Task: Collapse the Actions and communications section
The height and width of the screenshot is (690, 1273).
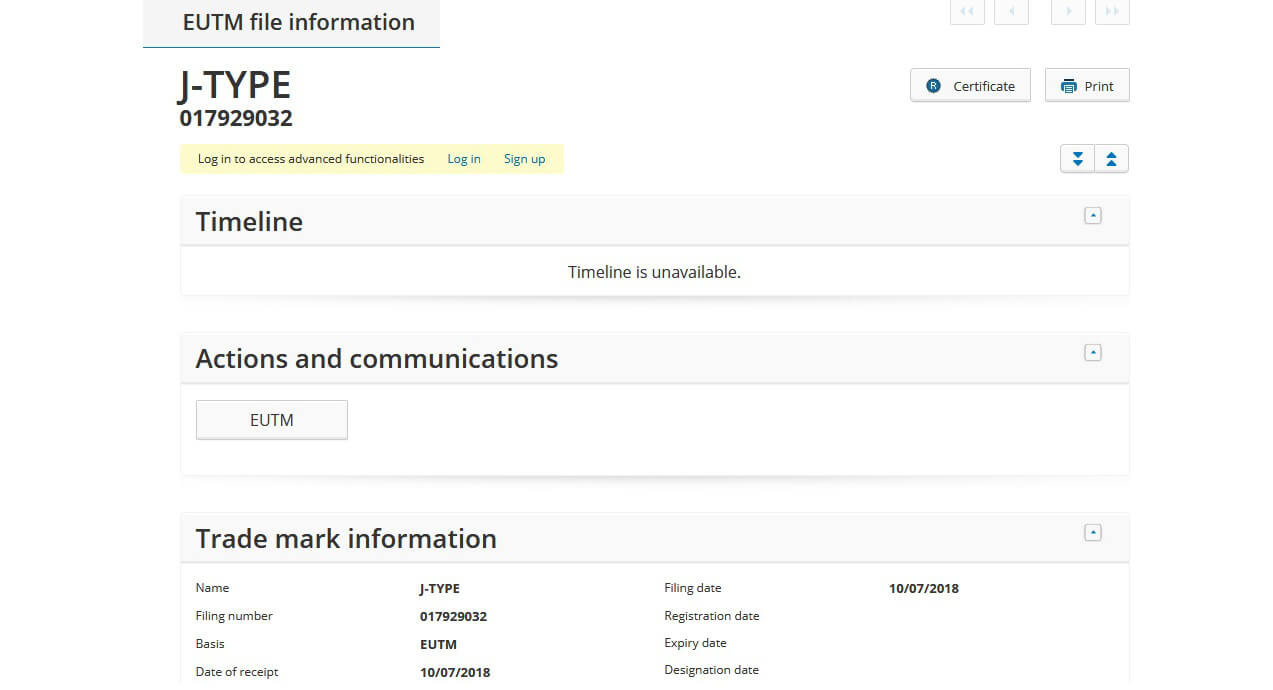Action: (x=1093, y=352)
